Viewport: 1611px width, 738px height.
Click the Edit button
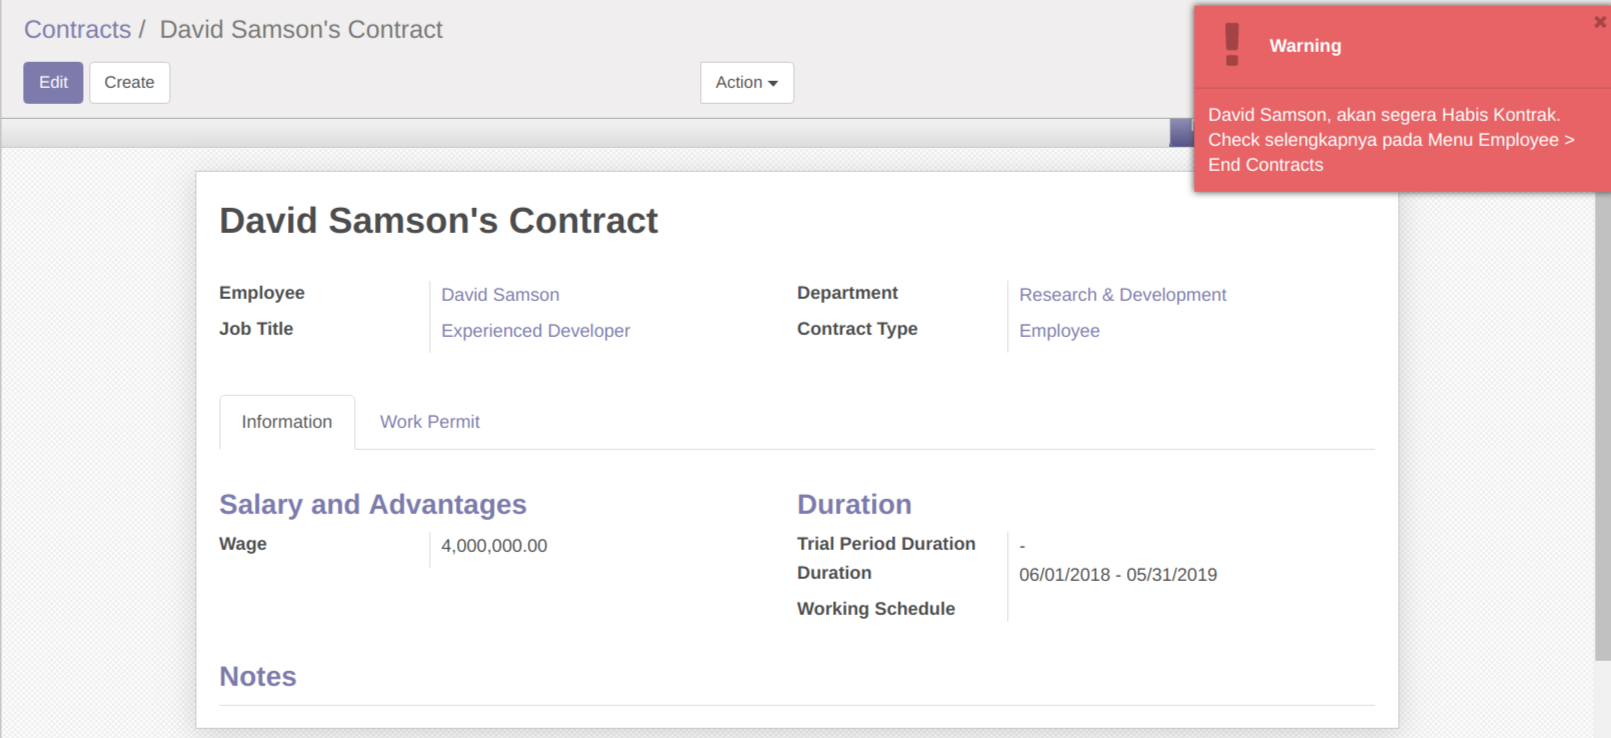point(53,83)
